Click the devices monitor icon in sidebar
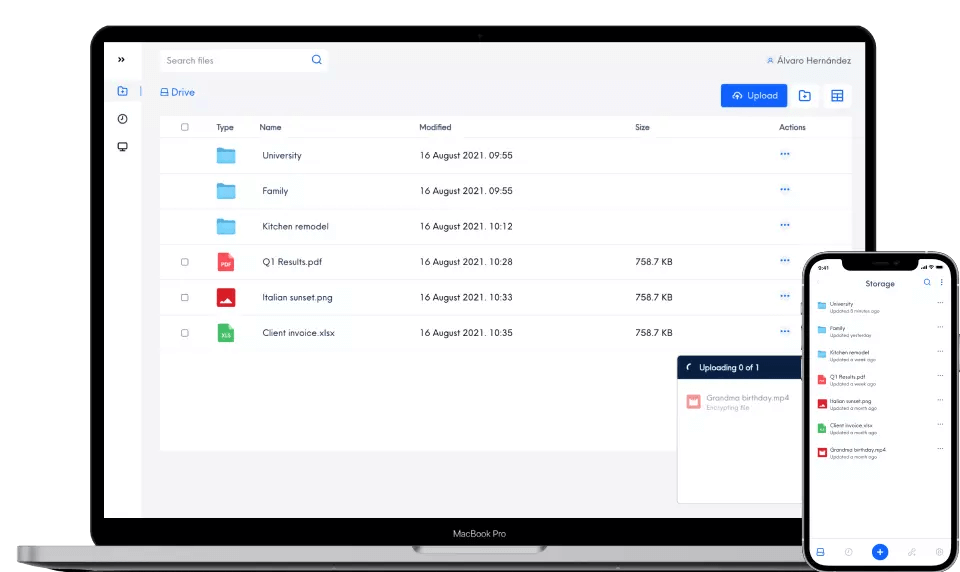960x572 pixels. (x=122, y=147)
